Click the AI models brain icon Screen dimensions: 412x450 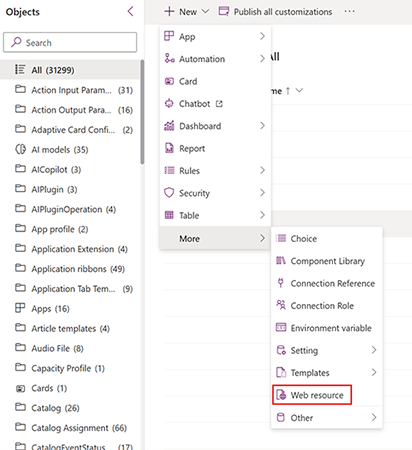(x=20, y=149)
